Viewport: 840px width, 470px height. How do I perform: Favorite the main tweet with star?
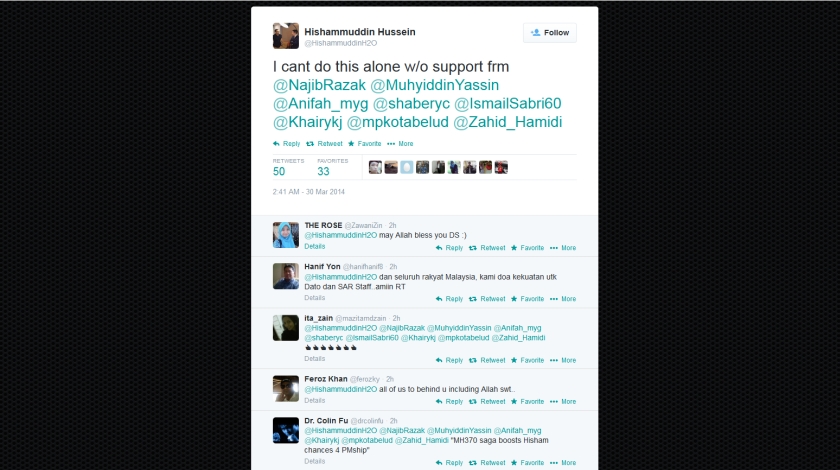tap(365, 144)
